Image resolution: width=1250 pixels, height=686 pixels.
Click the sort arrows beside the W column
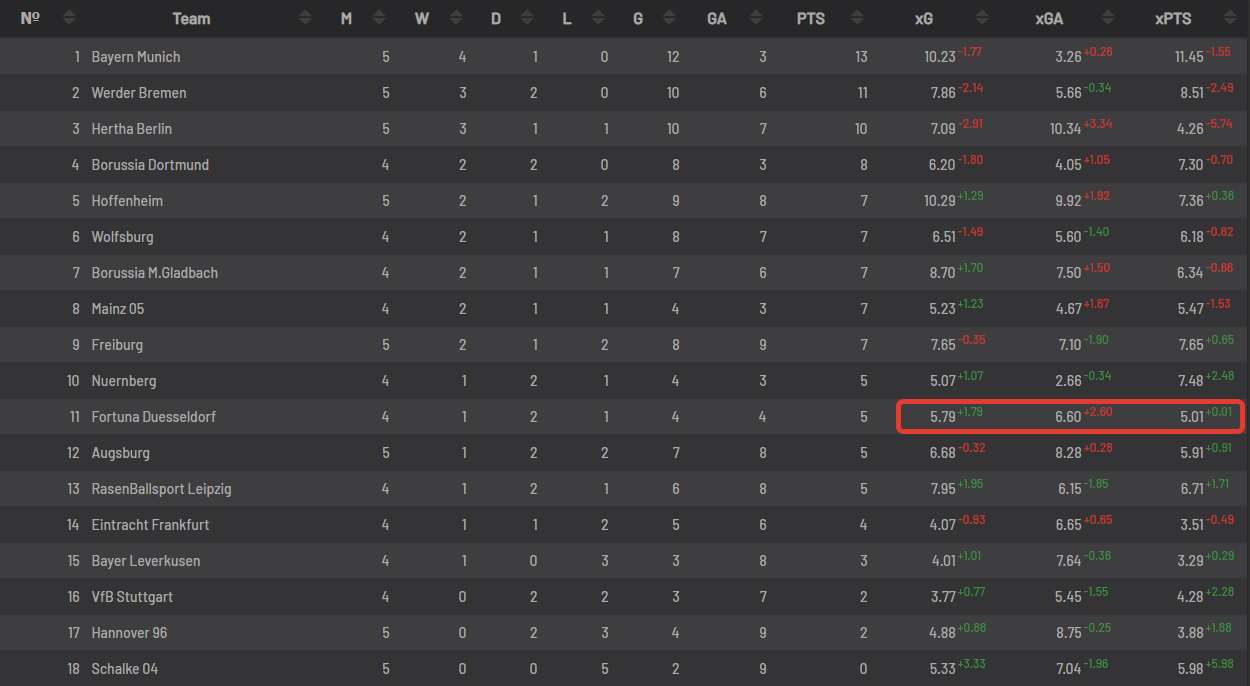[x=456, y=18]
